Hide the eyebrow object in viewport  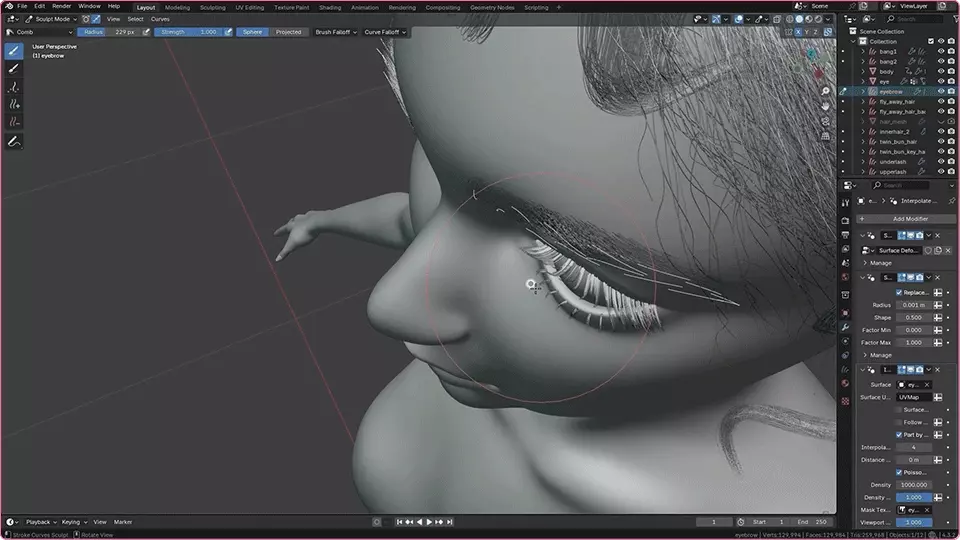(941, 91)
